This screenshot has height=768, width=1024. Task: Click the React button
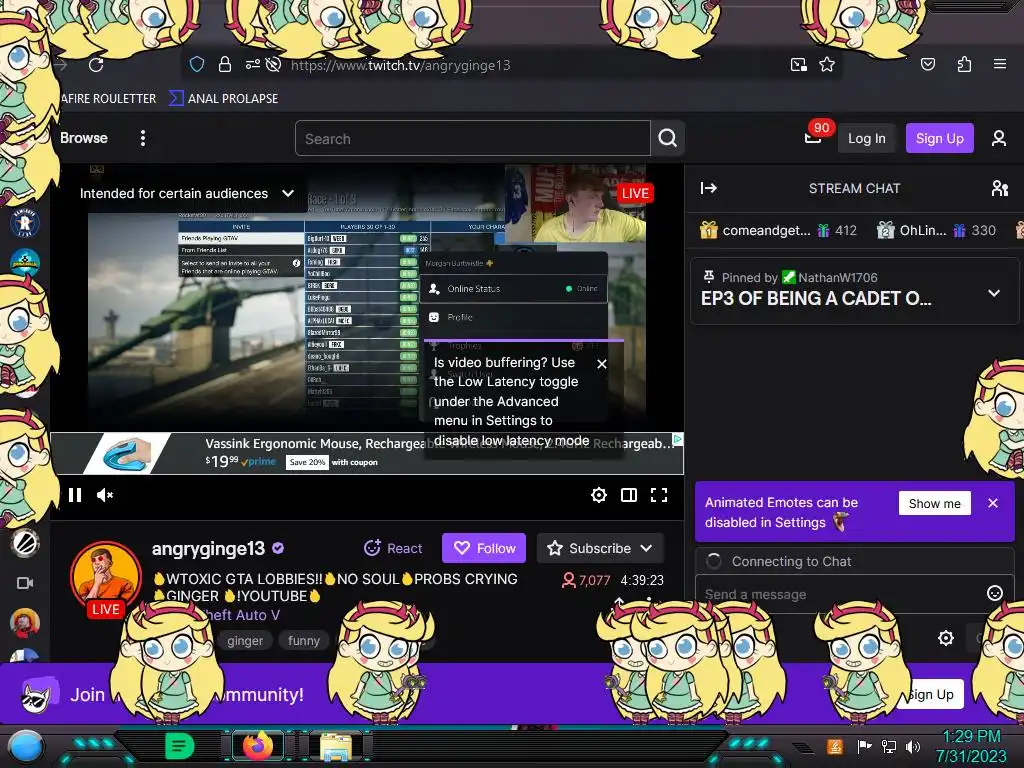(393, 548)
